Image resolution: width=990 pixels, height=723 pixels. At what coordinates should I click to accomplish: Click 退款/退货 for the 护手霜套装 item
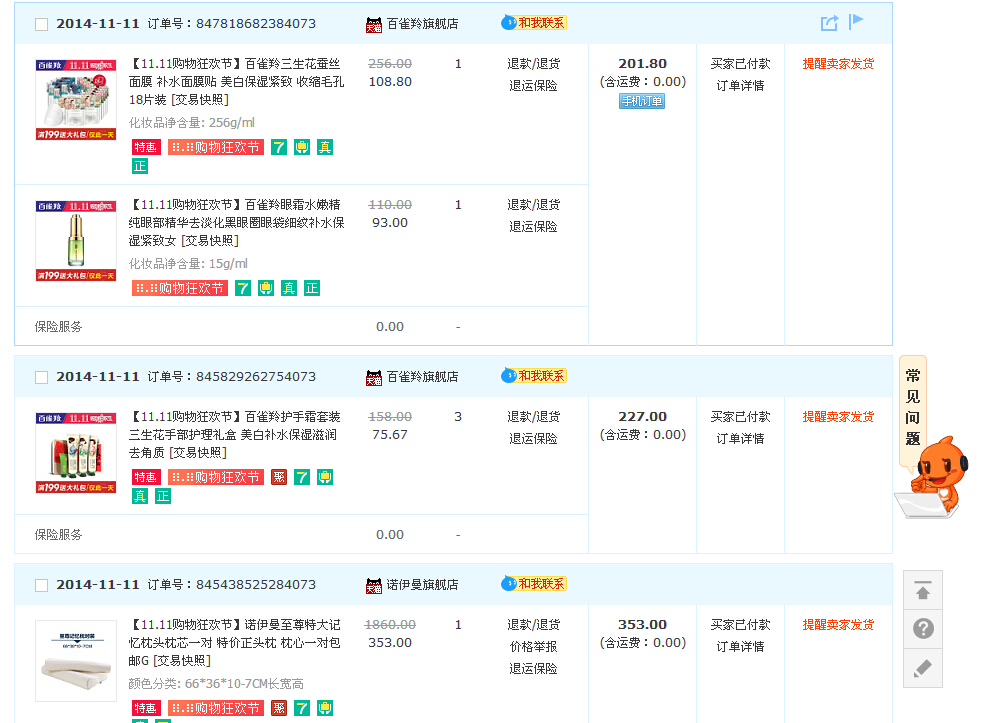click(534, 417)
